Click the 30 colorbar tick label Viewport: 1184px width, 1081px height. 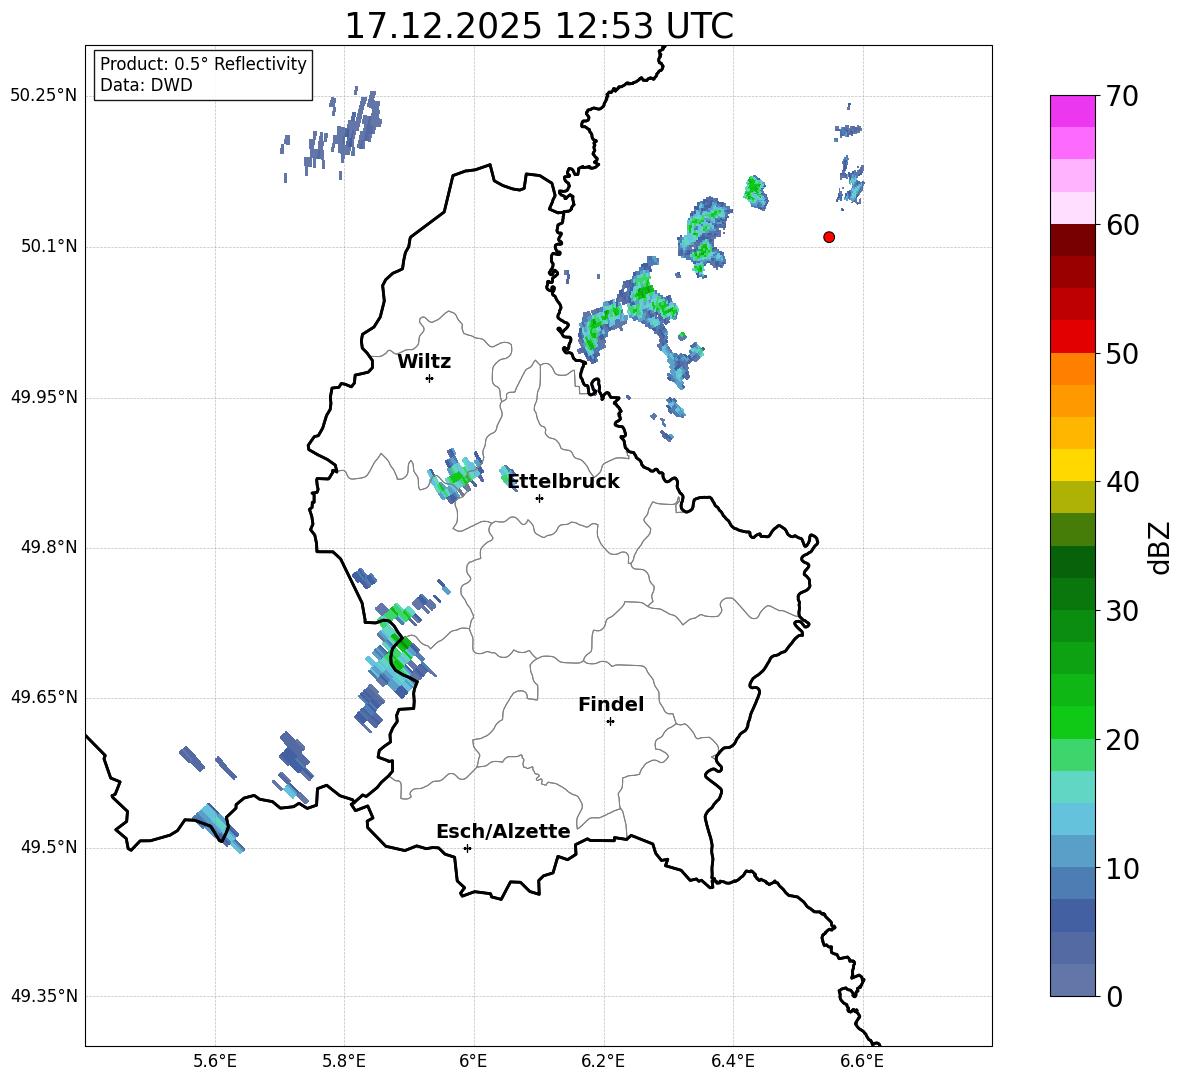tap(1122, 611)
